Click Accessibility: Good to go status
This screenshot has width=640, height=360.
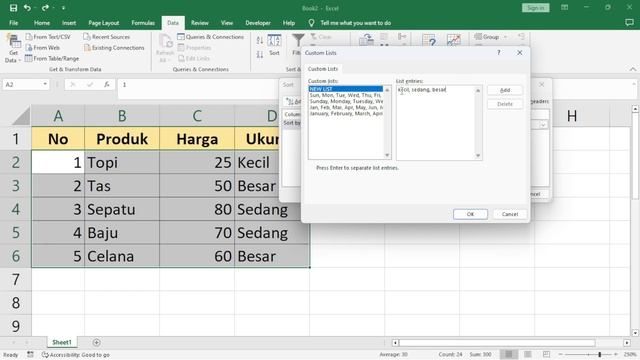(76, 355)
